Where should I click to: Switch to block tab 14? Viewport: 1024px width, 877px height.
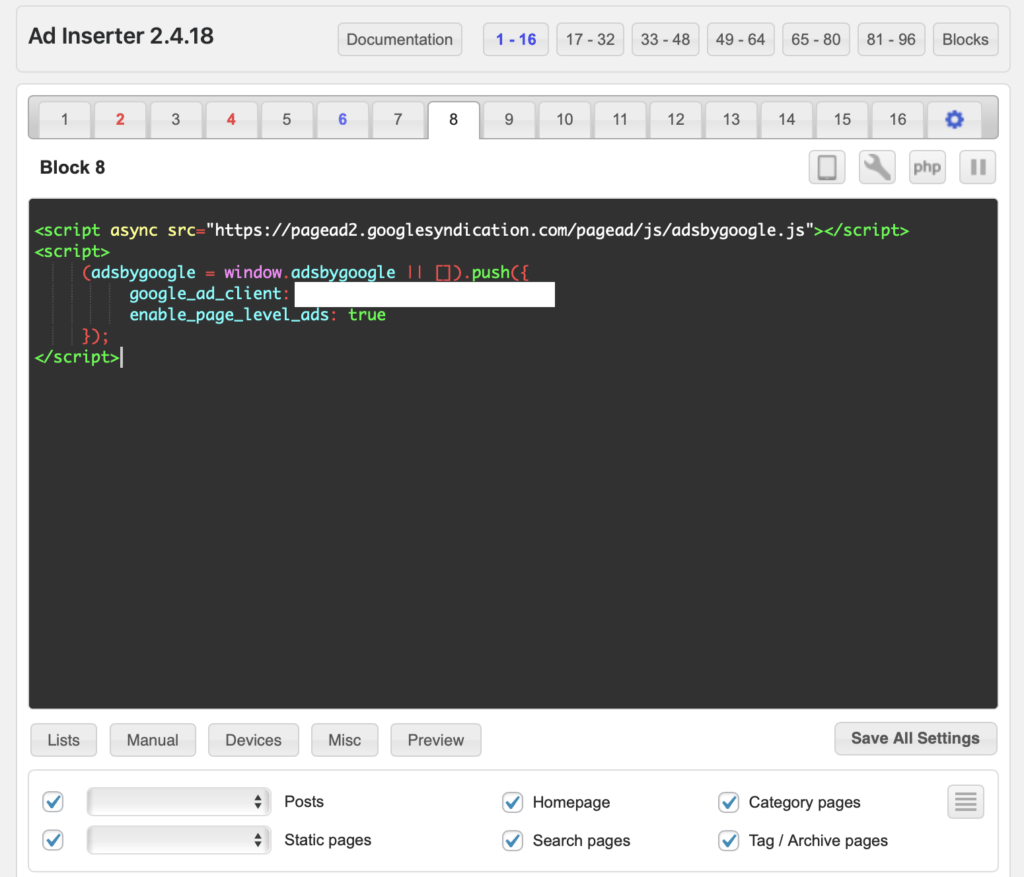coord(787,120)
